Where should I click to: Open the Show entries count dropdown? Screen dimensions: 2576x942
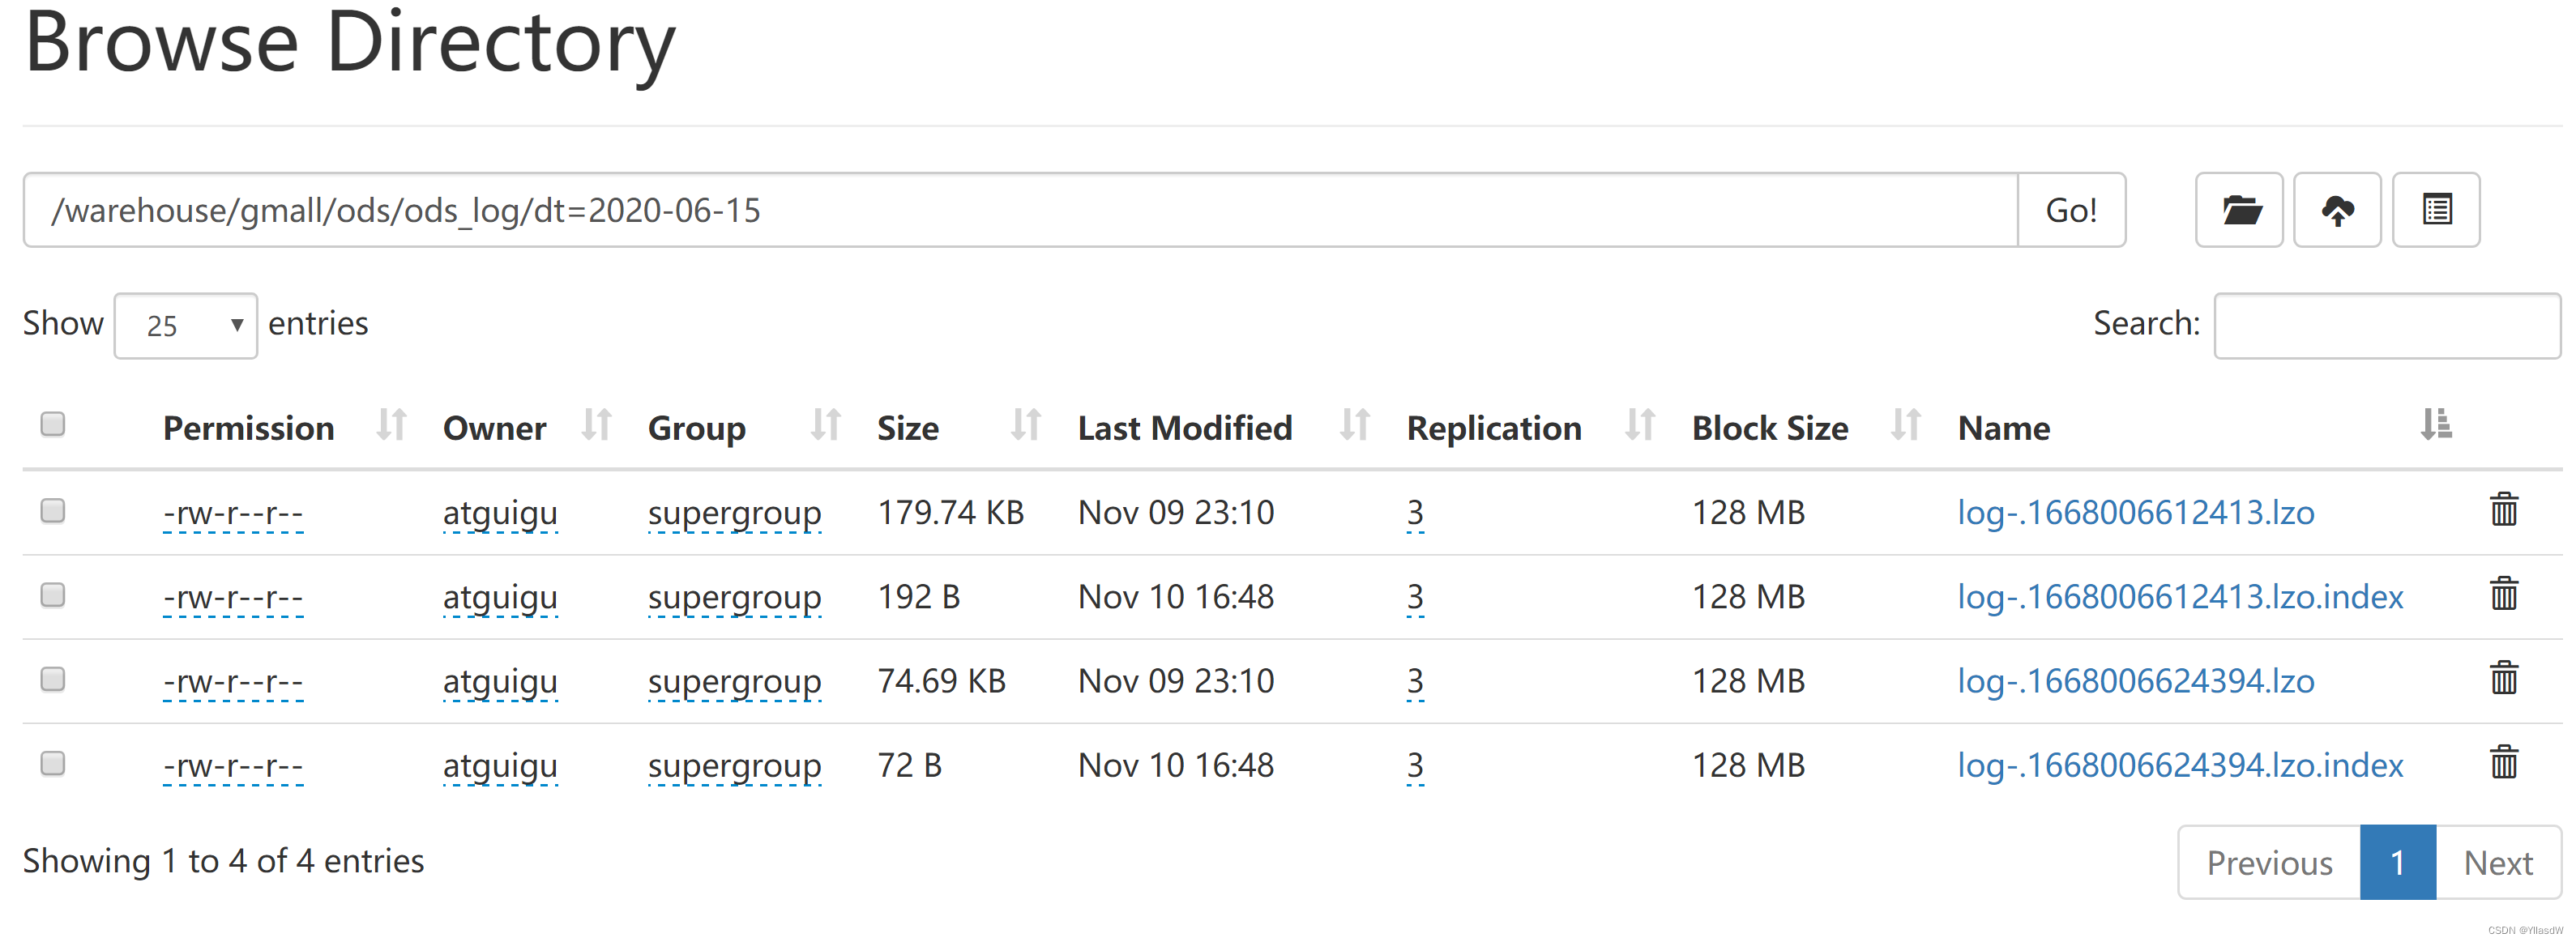coord(185,325)
